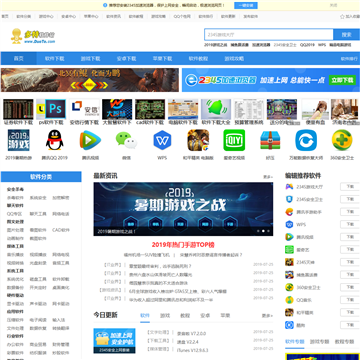Image resolution: width=360 pixels, height=360 pixels.
Task: Switch to 安卓 tab in 今日更新
Action: (205, 315)
